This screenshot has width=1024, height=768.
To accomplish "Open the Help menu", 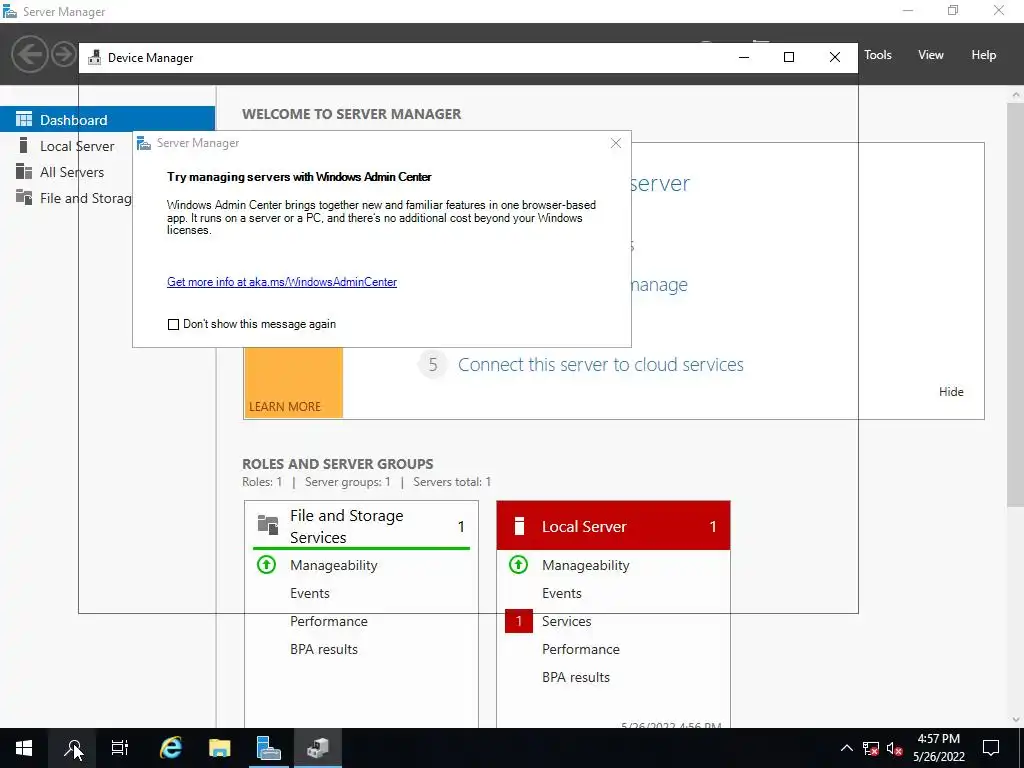I will (x=984, y=55).
